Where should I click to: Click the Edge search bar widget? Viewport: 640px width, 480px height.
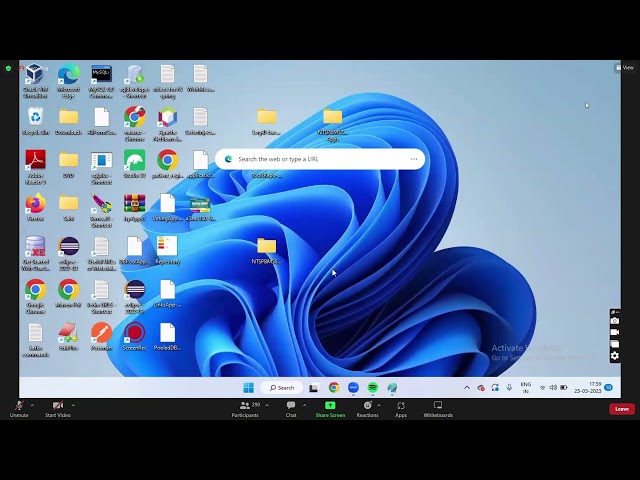click(320, 159)
